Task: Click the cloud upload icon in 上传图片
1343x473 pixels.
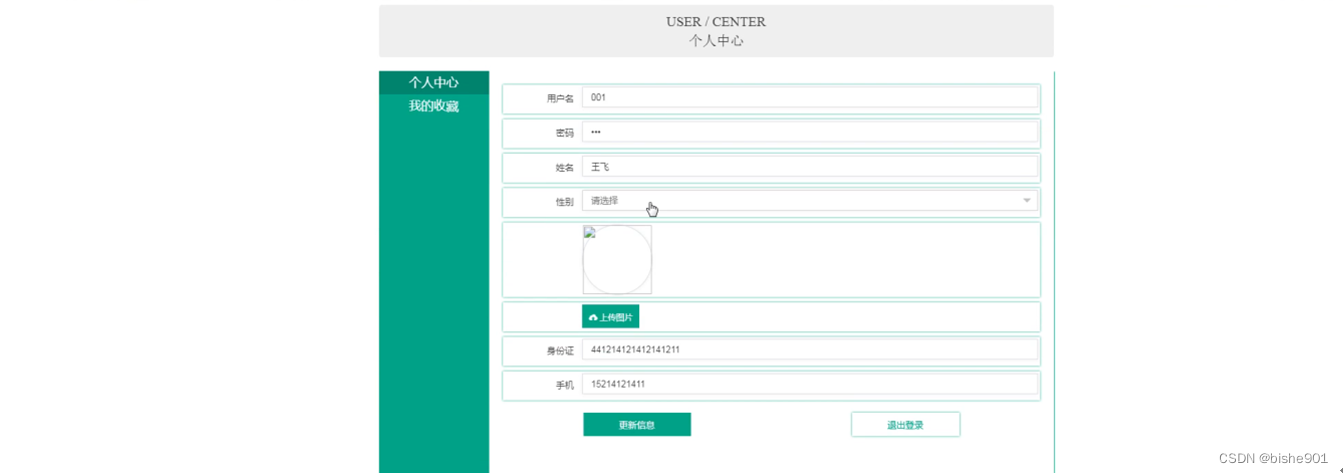Action: pos(593,317)
